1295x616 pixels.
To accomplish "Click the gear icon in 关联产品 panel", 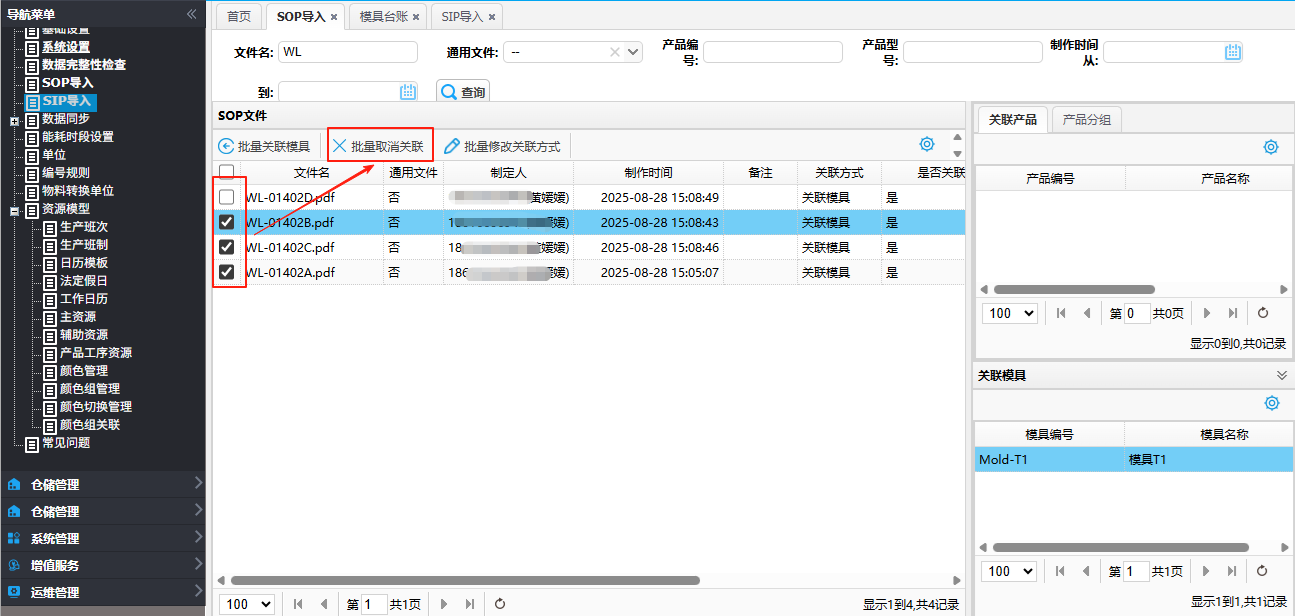I will click(1271, 147).
